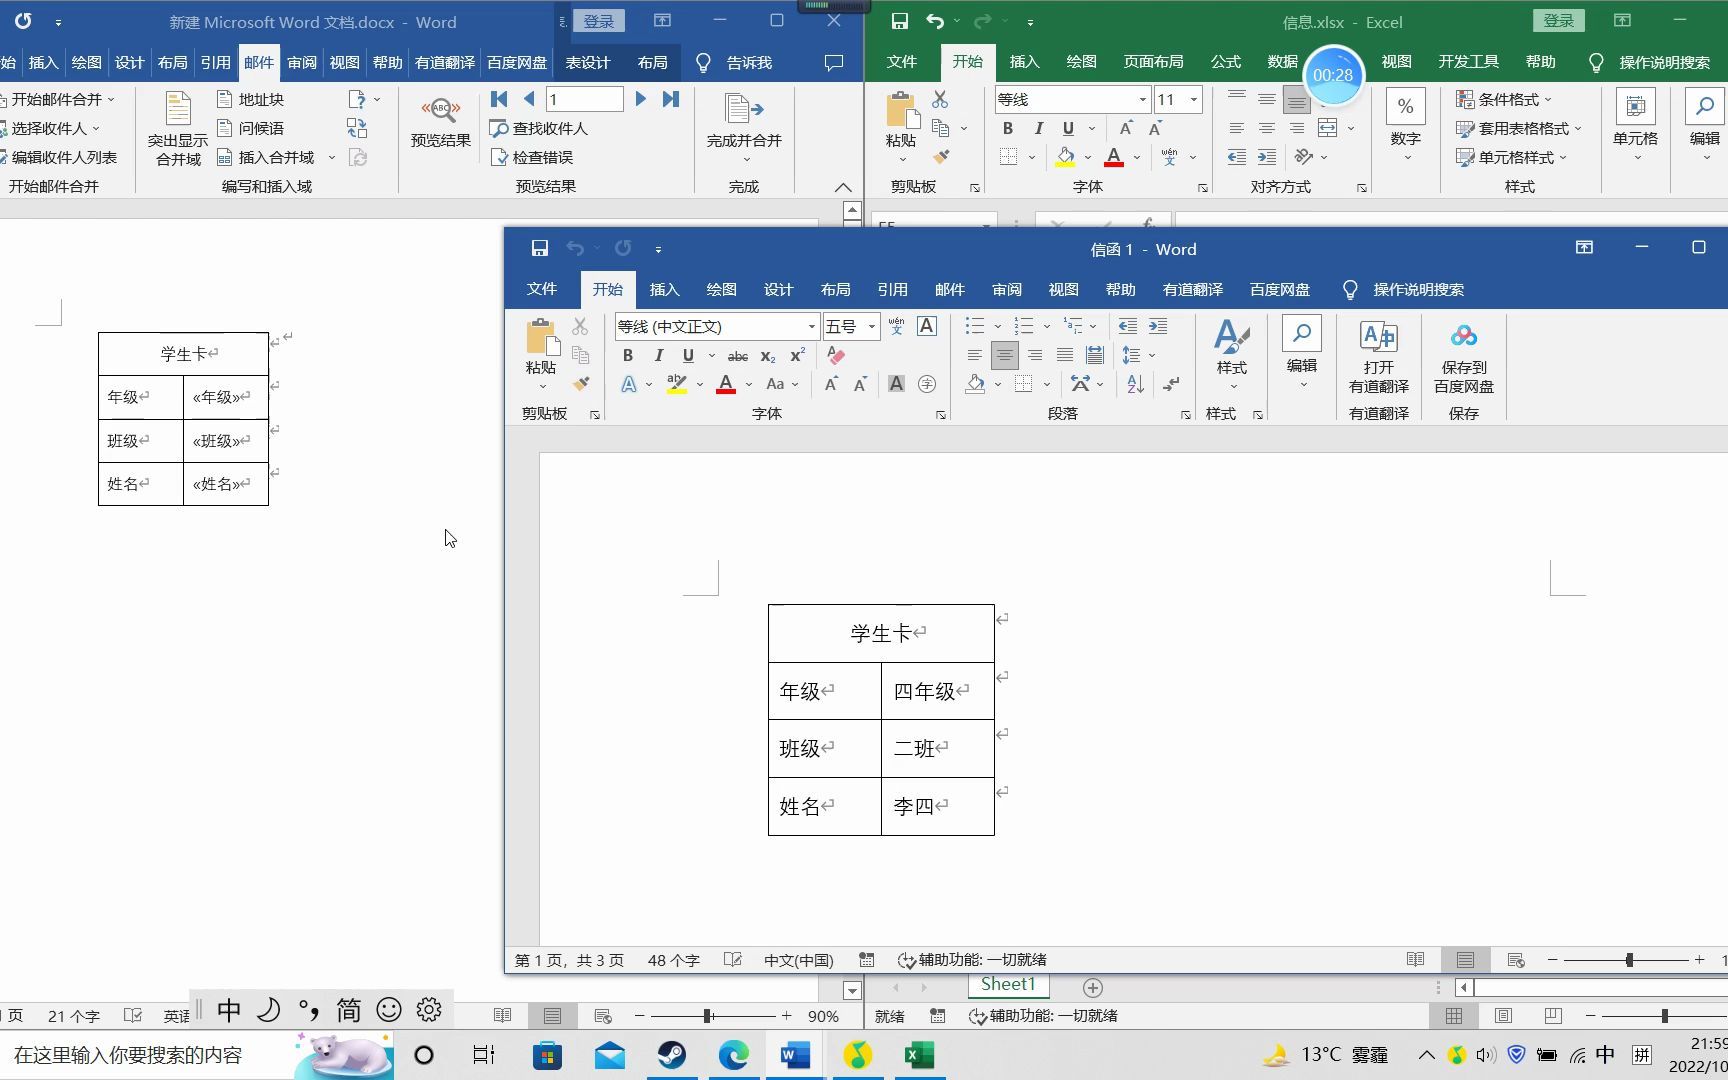
Task: Click the Format Painter icon in Excel
Action: [x=940, y=157]
